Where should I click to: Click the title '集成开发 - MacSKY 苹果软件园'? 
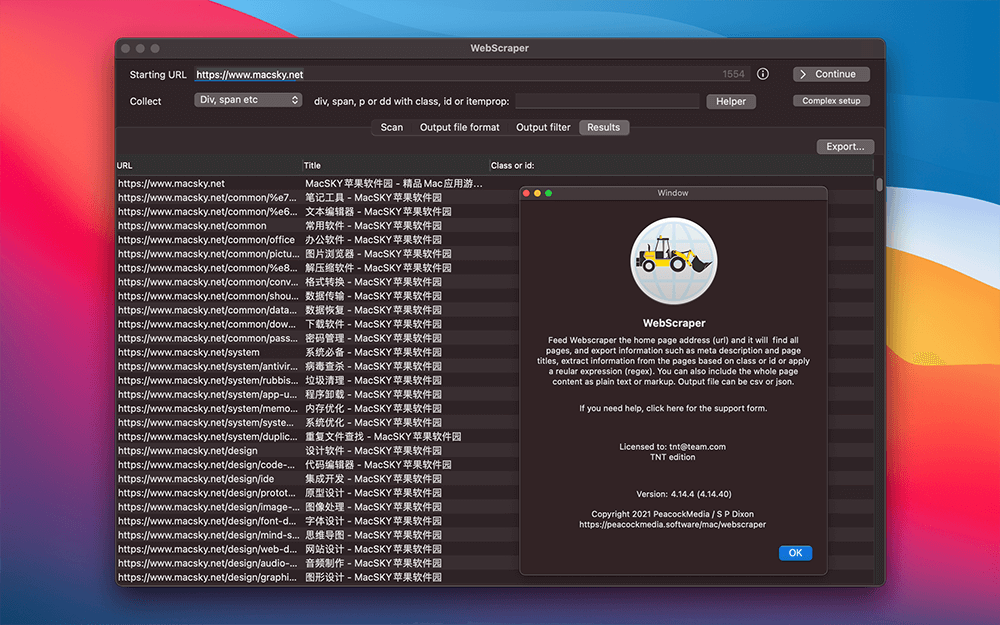tap(373, 479)
